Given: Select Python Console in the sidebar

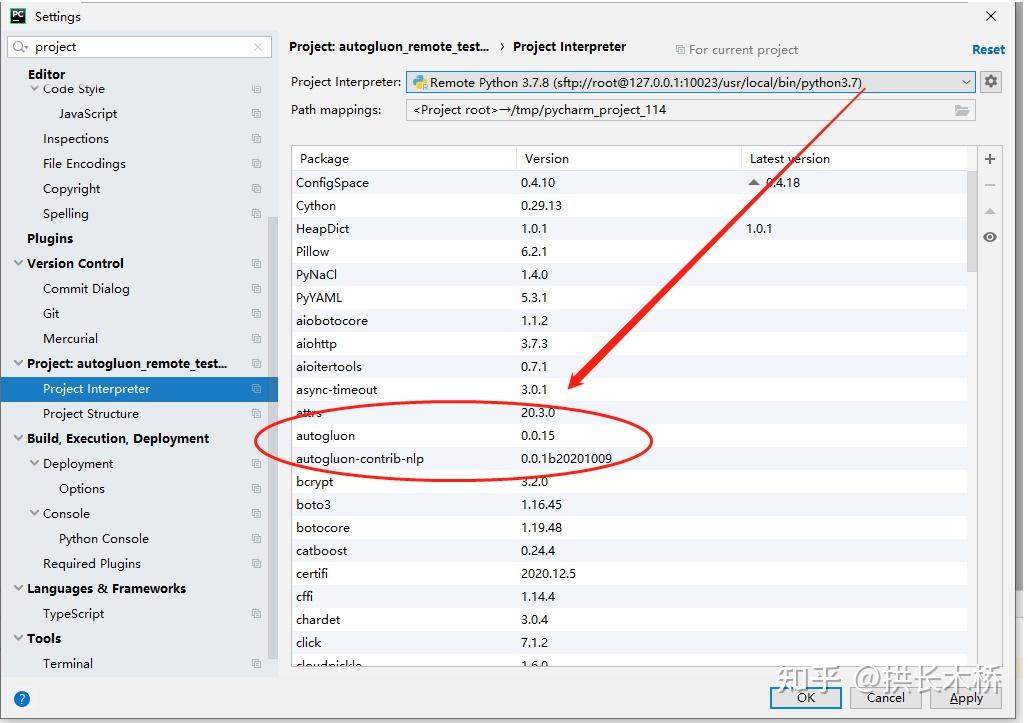Looking at the screenshot, I should coord(103,538).
